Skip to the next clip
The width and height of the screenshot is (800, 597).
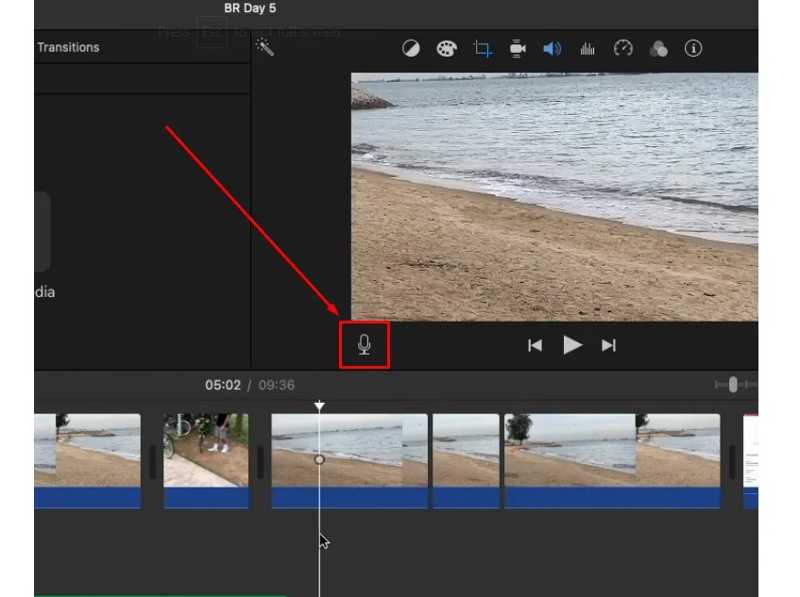pos(609,345)
